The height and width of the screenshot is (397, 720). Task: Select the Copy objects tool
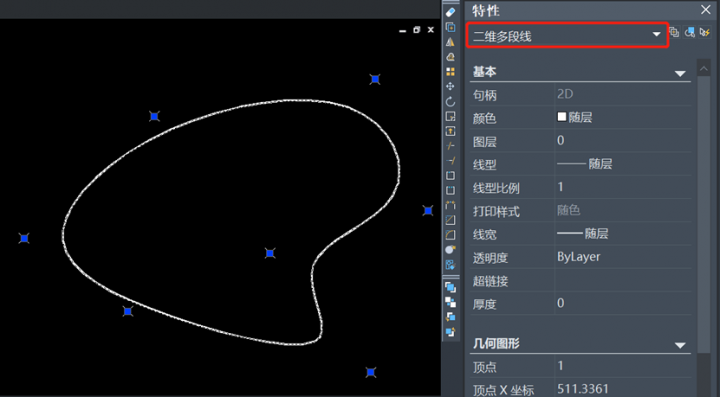click(x=450, y=28)
